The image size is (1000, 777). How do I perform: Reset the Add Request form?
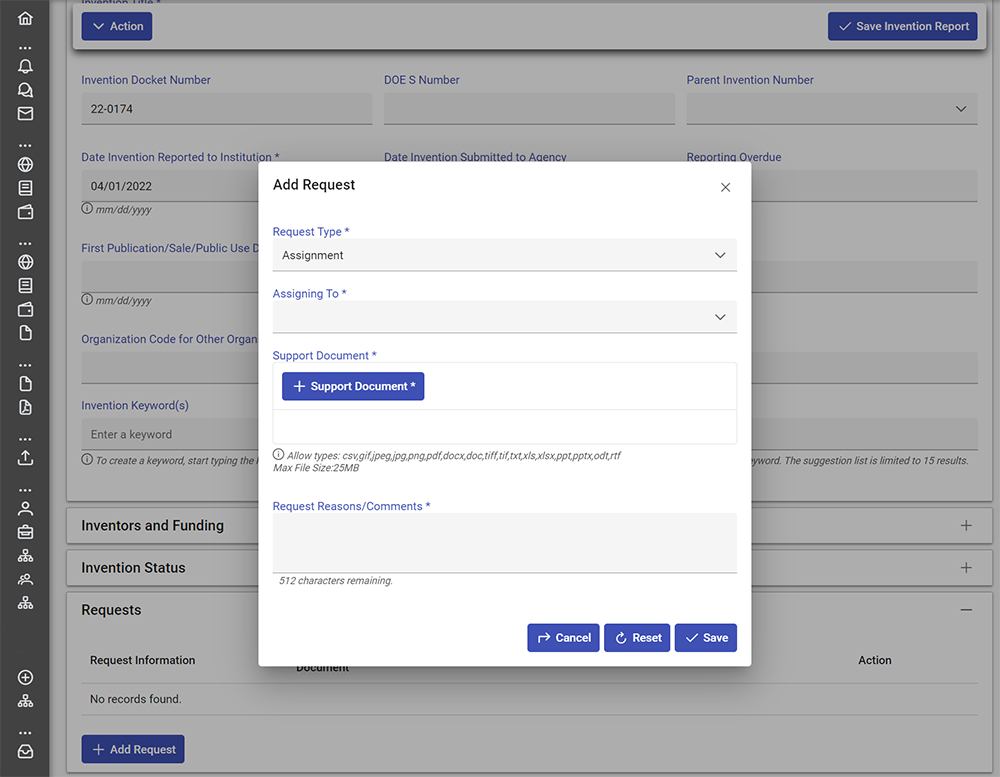pos(637,638)
